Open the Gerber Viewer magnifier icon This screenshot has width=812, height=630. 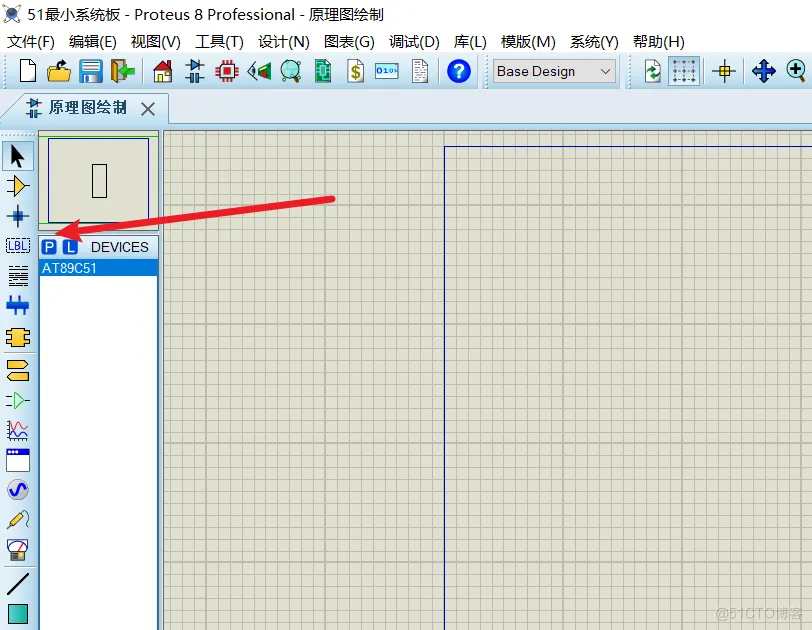pos(291,71)
